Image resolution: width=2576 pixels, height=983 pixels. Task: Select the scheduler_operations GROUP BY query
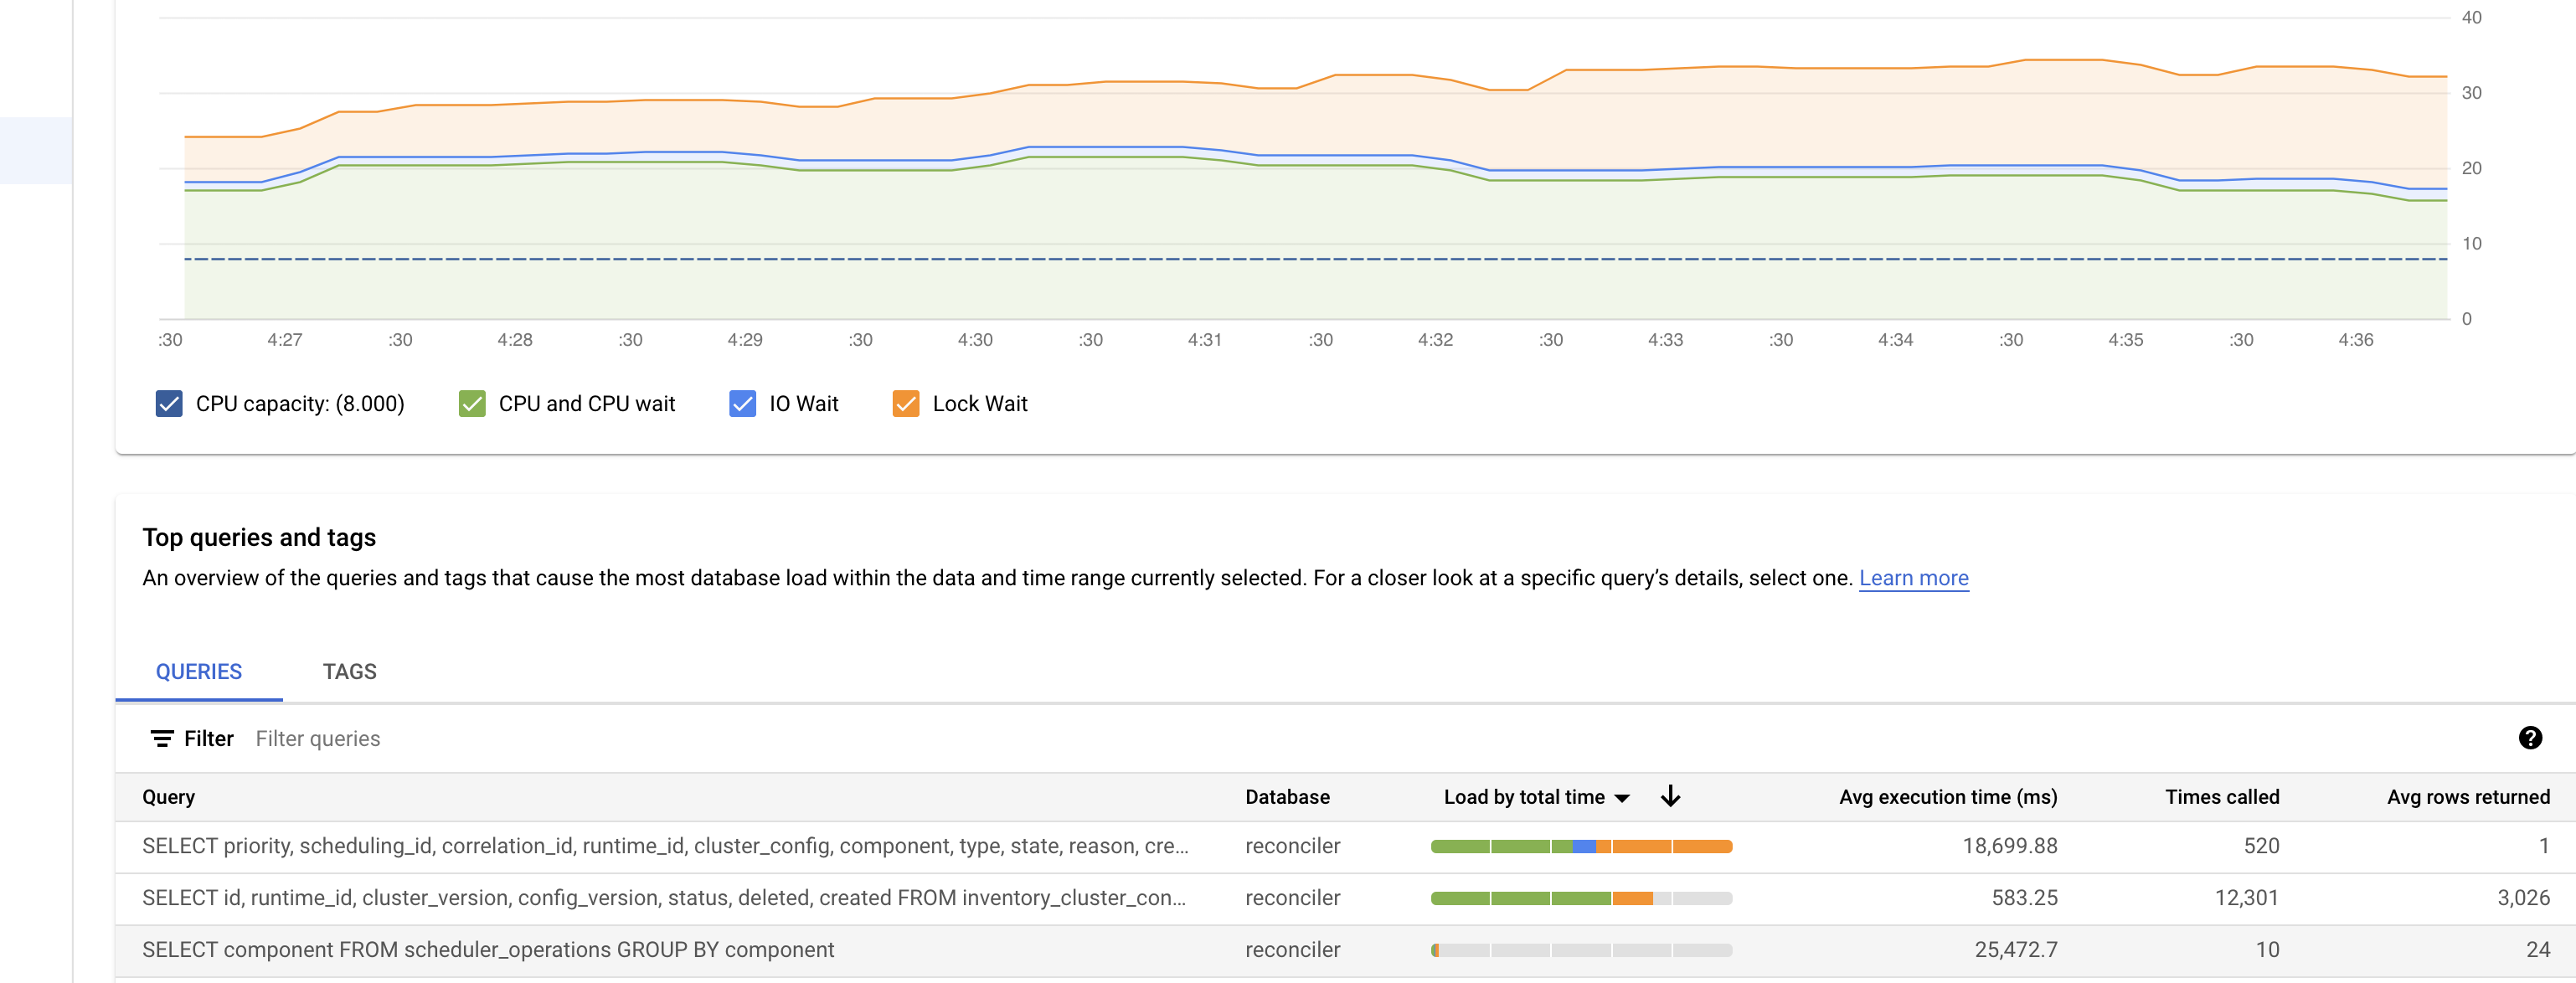(x=489, y=949)
